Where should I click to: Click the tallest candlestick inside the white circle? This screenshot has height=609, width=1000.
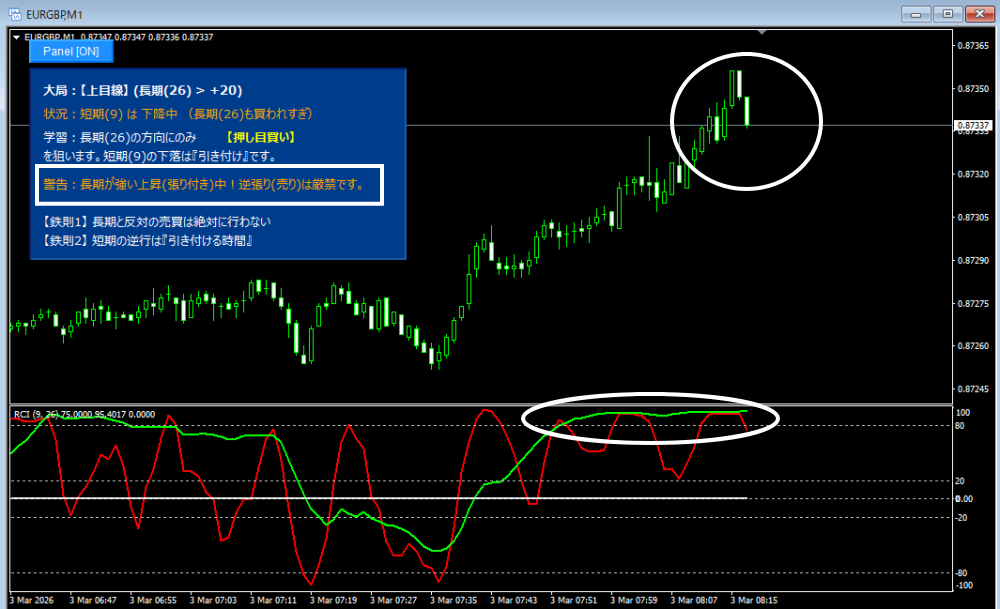tap(735, 84)
